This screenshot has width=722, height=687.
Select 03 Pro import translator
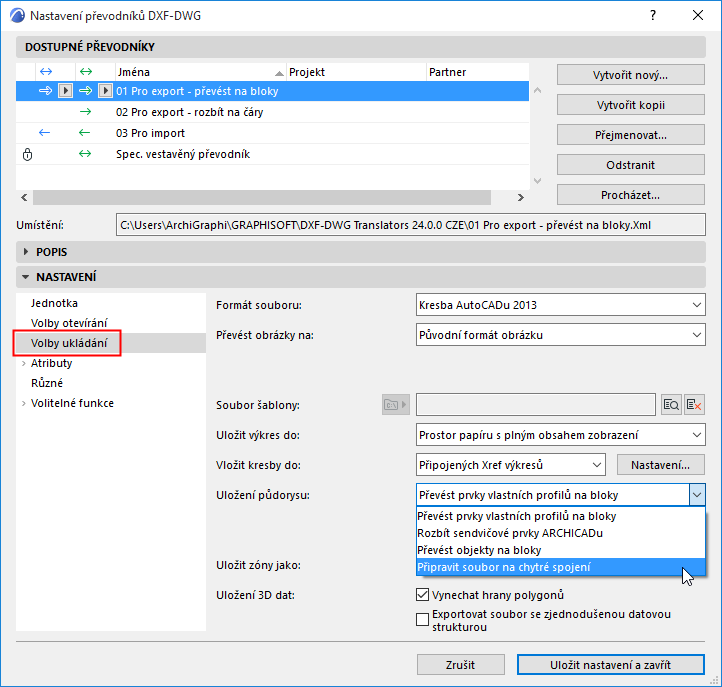272,133
